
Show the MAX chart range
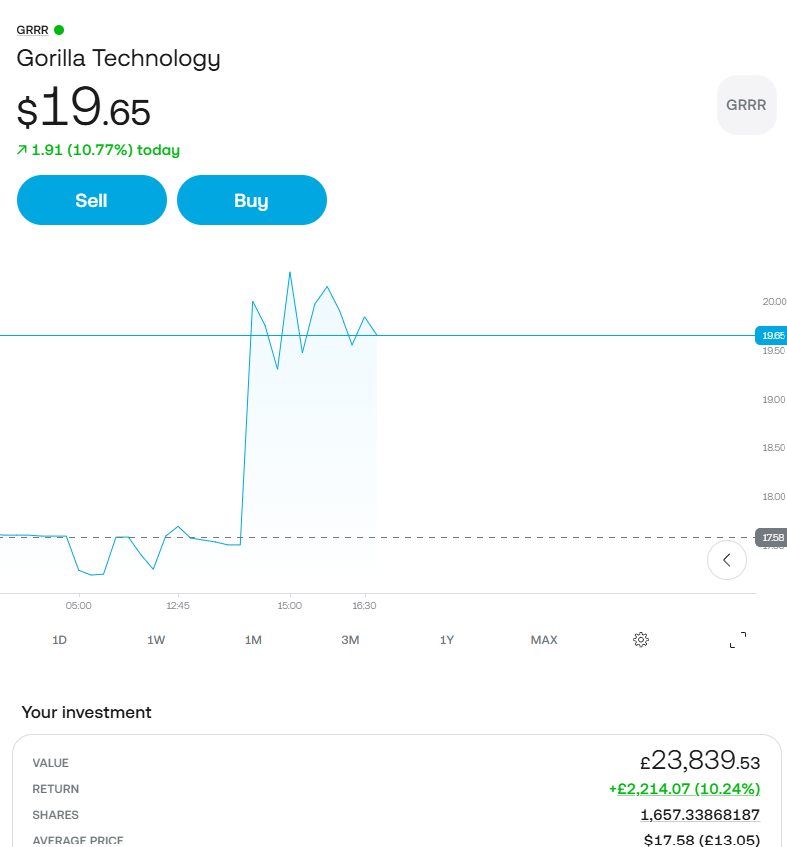544,640
